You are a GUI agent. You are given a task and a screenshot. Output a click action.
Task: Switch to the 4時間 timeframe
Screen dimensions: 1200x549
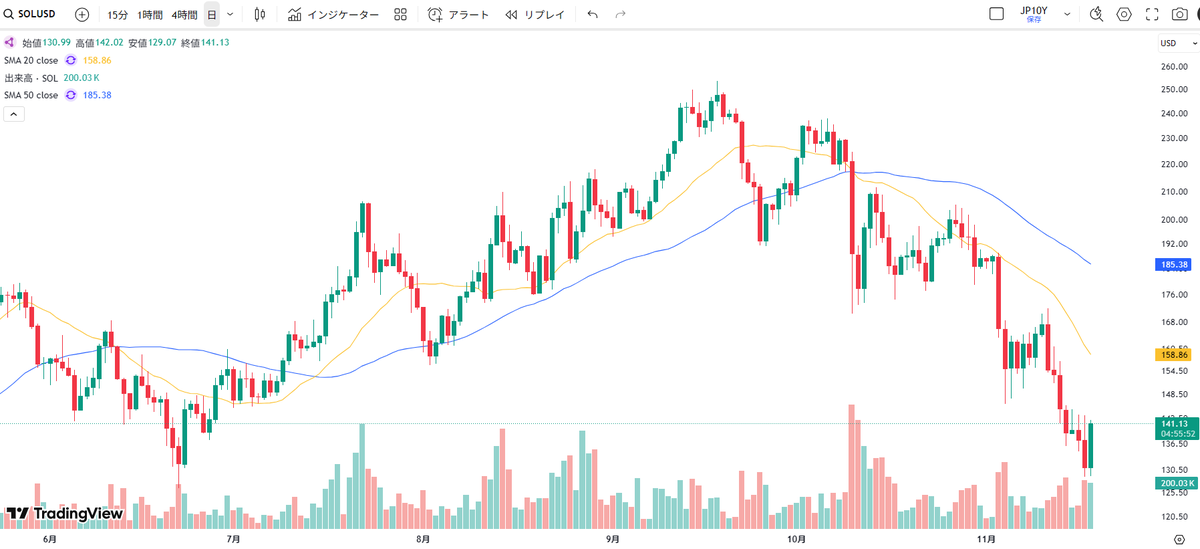coord(184,15)
